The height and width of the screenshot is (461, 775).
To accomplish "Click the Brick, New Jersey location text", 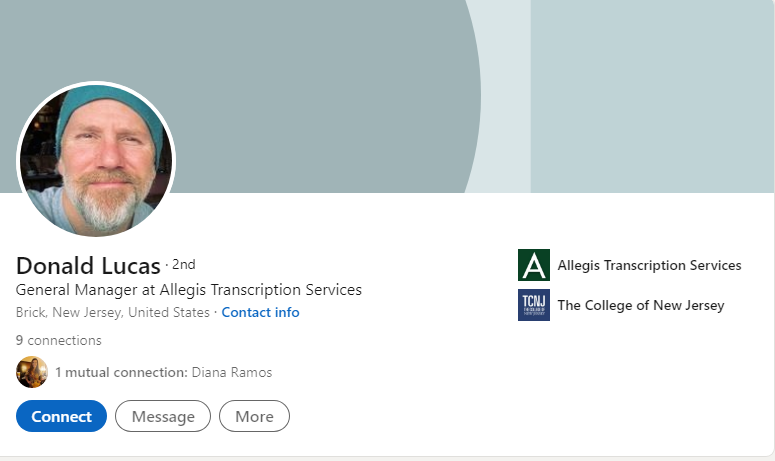I will point(113,312).
